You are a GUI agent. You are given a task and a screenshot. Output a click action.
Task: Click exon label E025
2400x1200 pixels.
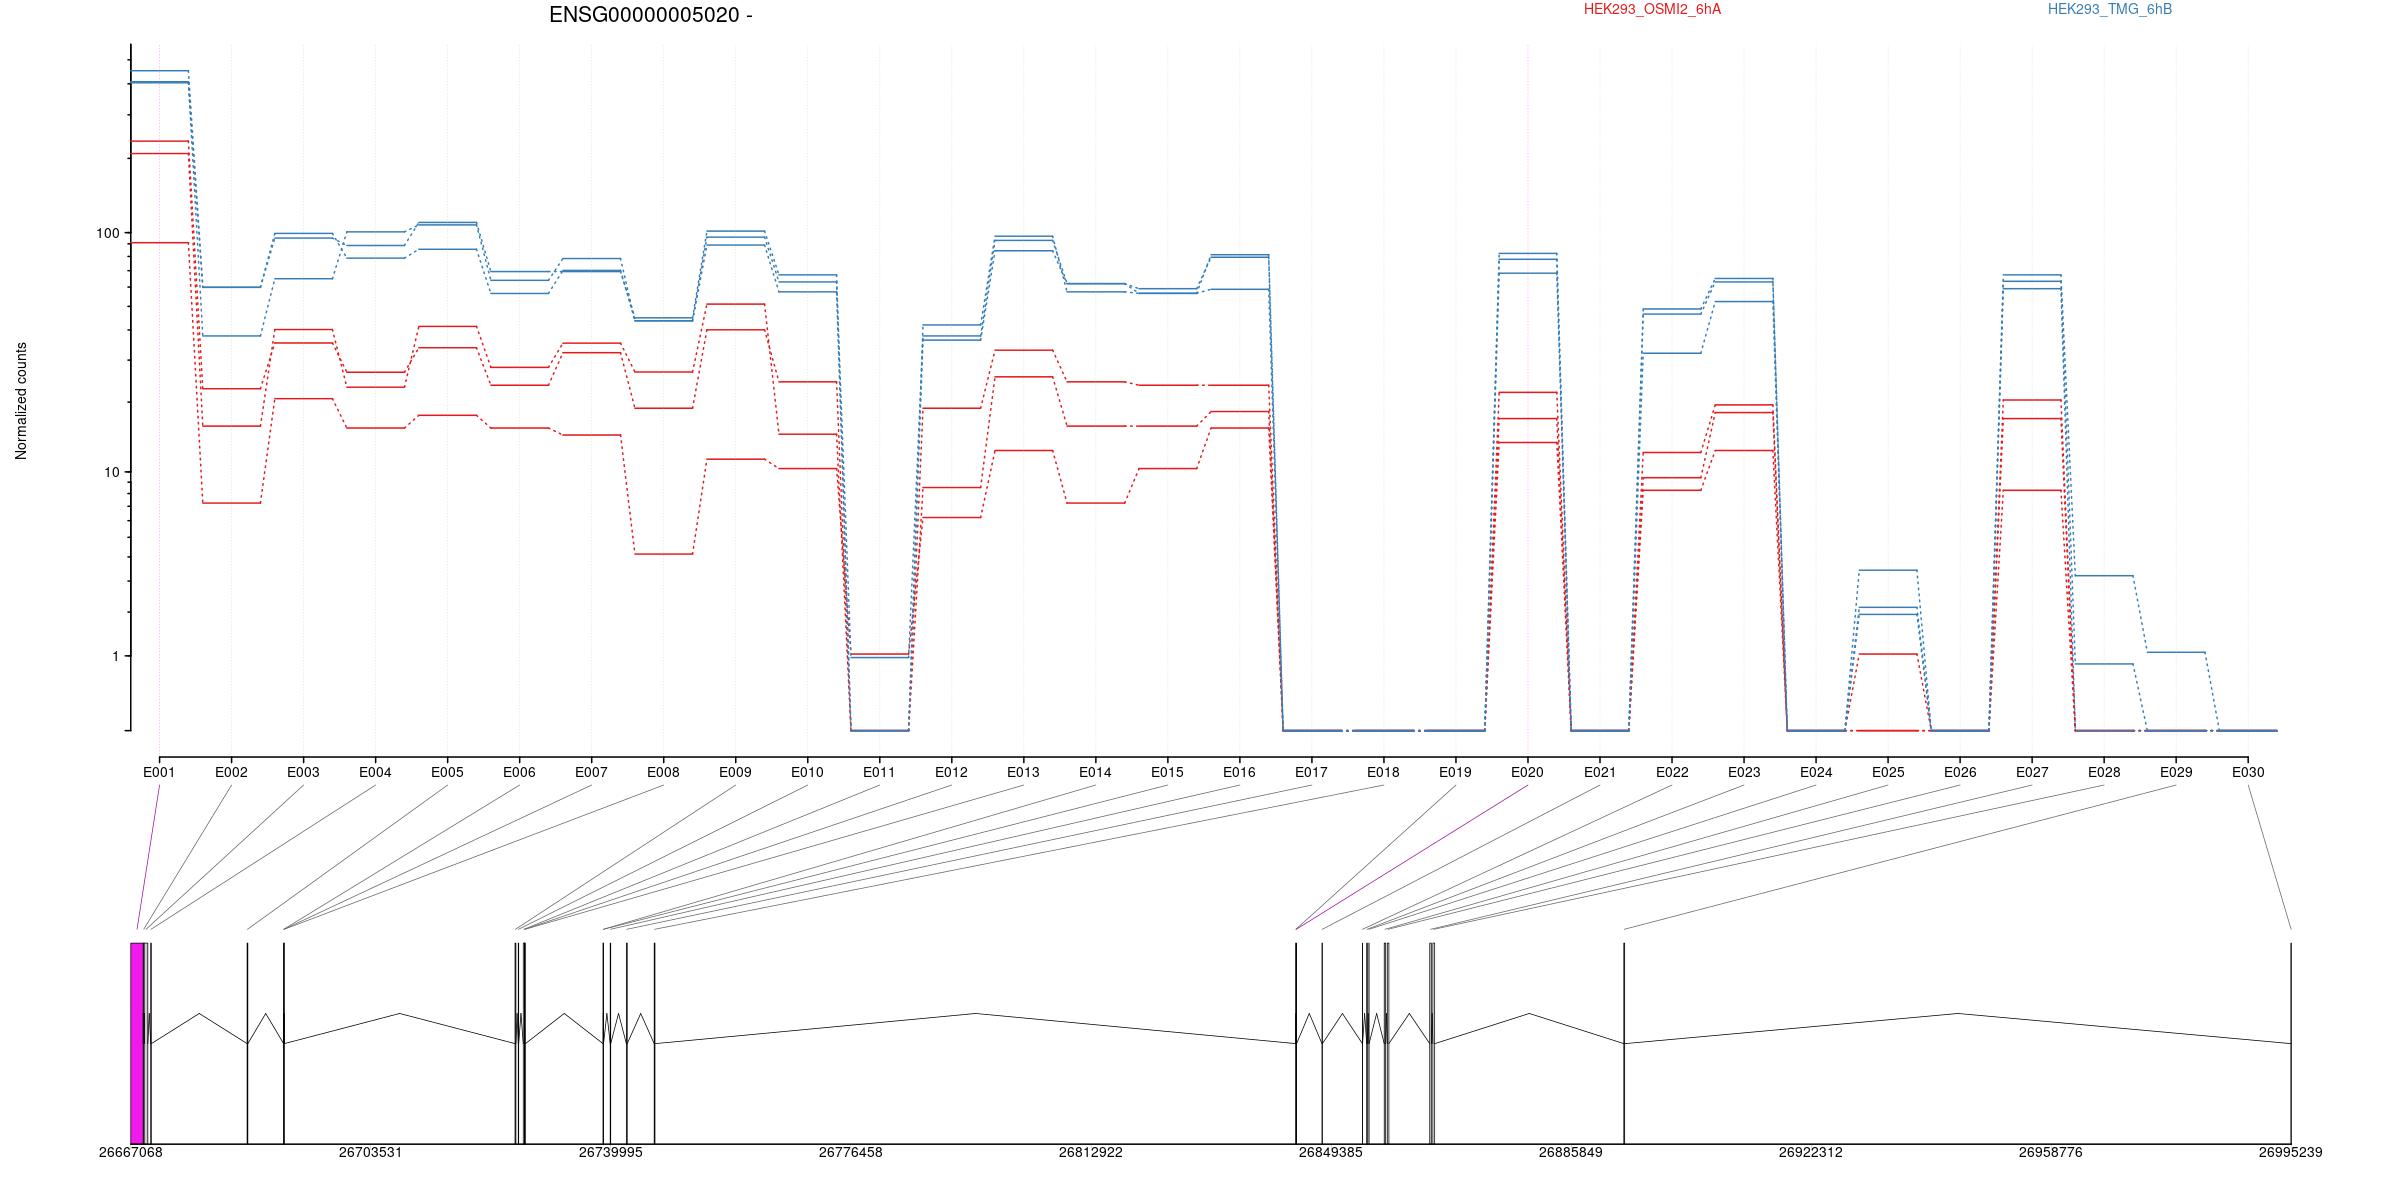pos(1888,772)
